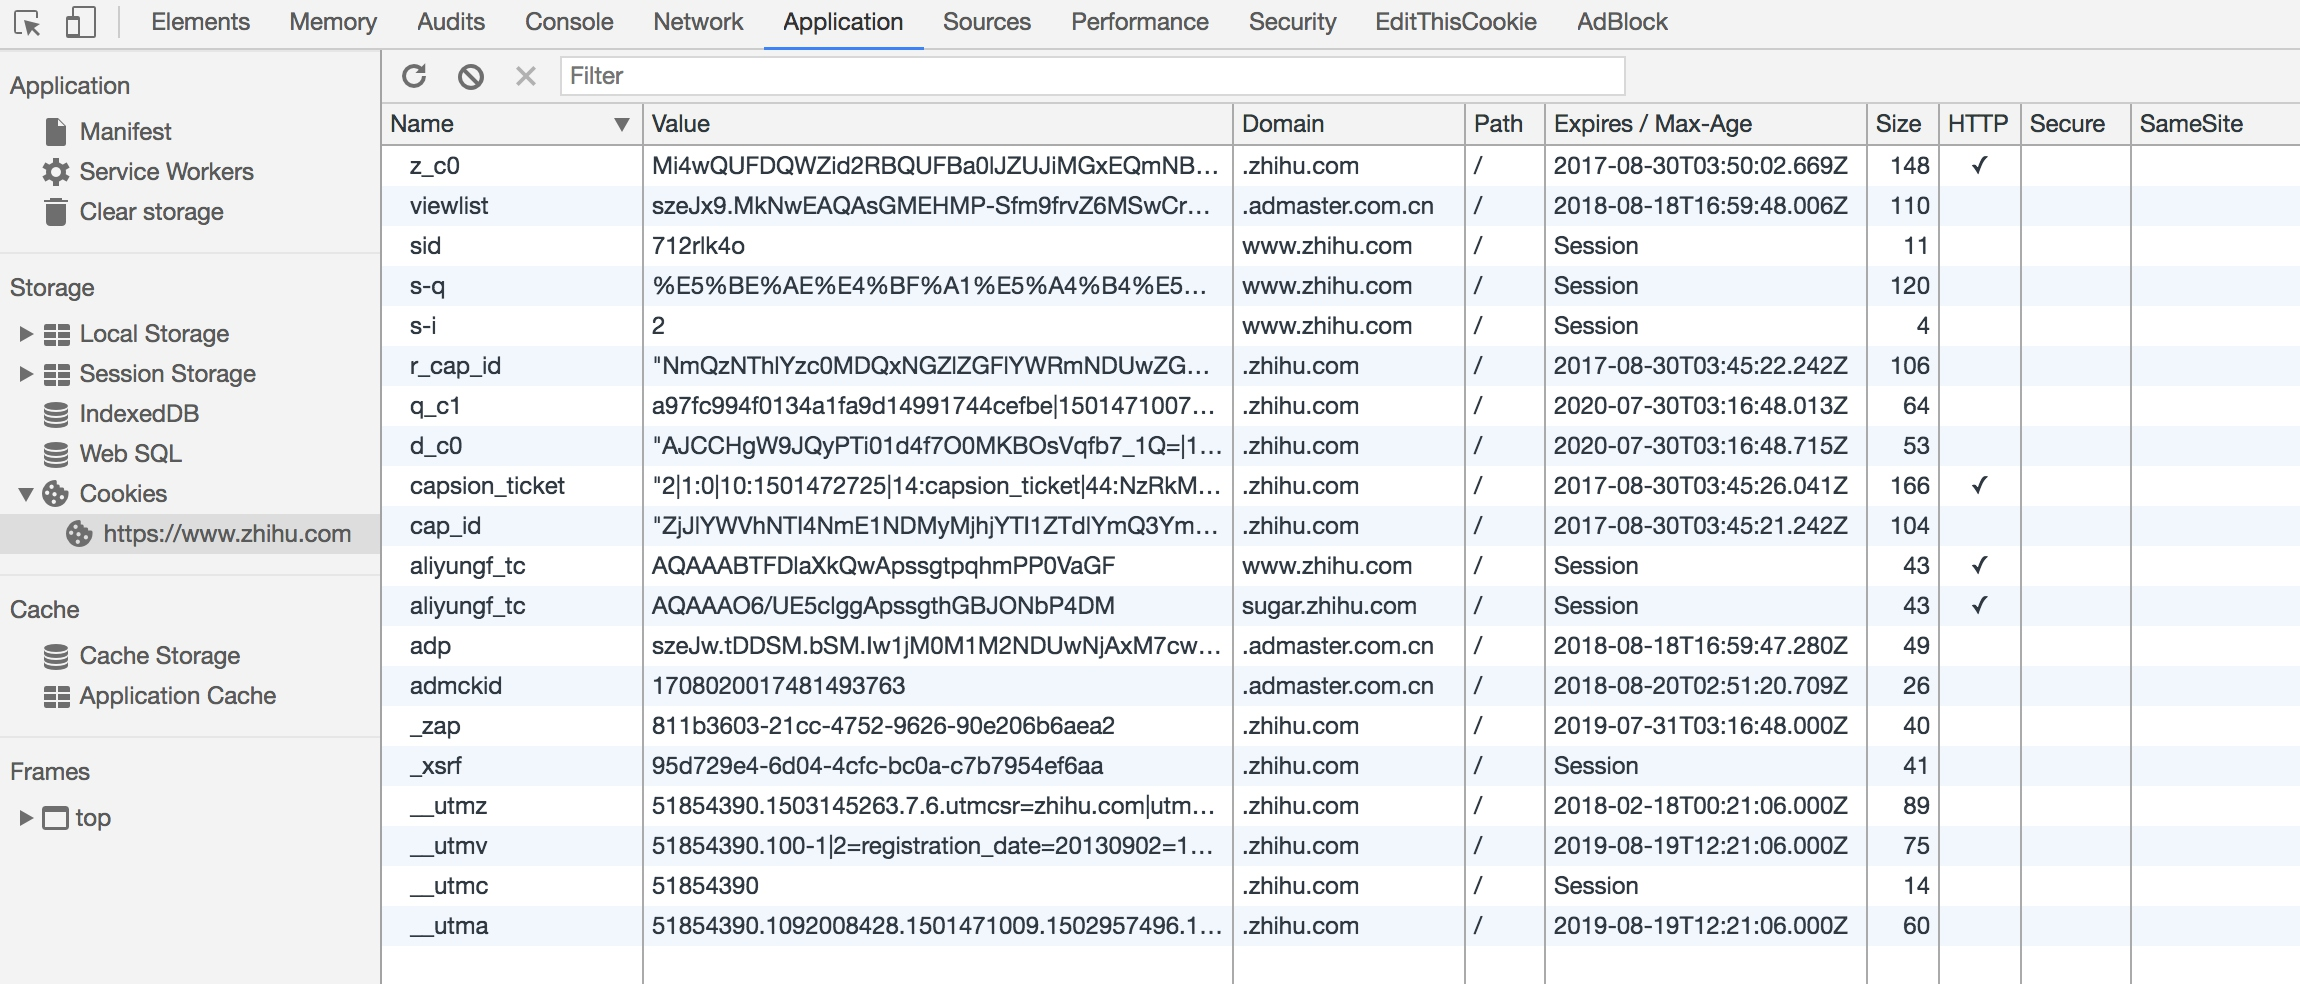Click the sugar.zhihu.com domain cell
Image resolution: width=2300 pixels, height=984 pixels.
click(x=1348, y=606)
